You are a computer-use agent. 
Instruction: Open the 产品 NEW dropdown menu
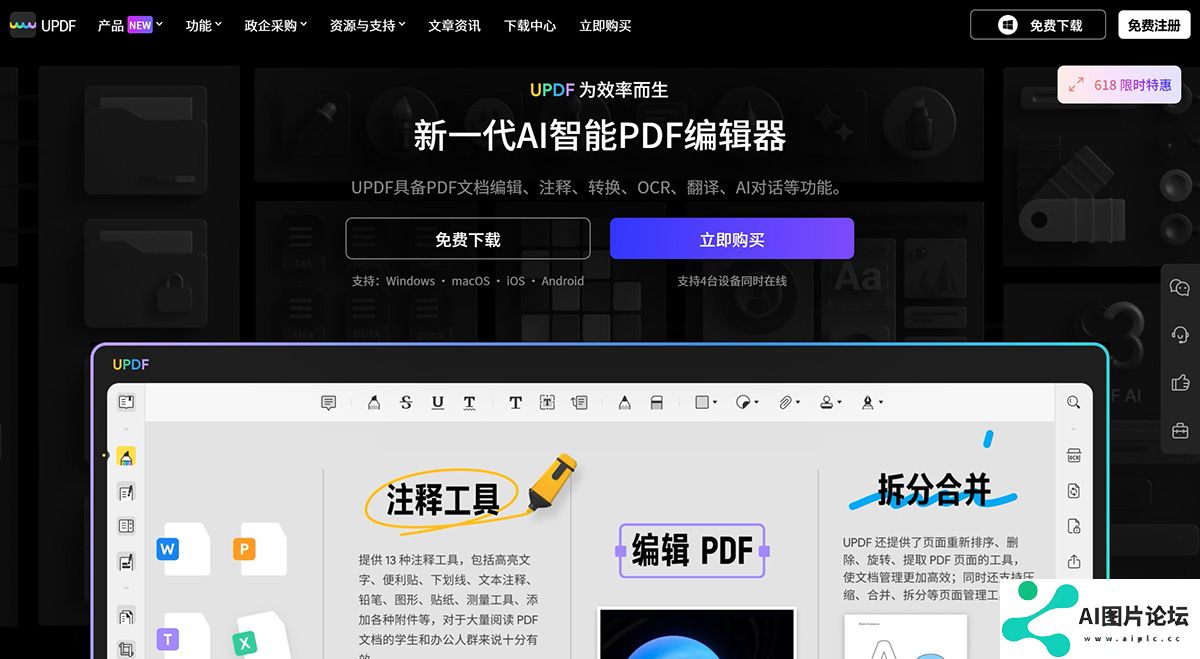130,25
